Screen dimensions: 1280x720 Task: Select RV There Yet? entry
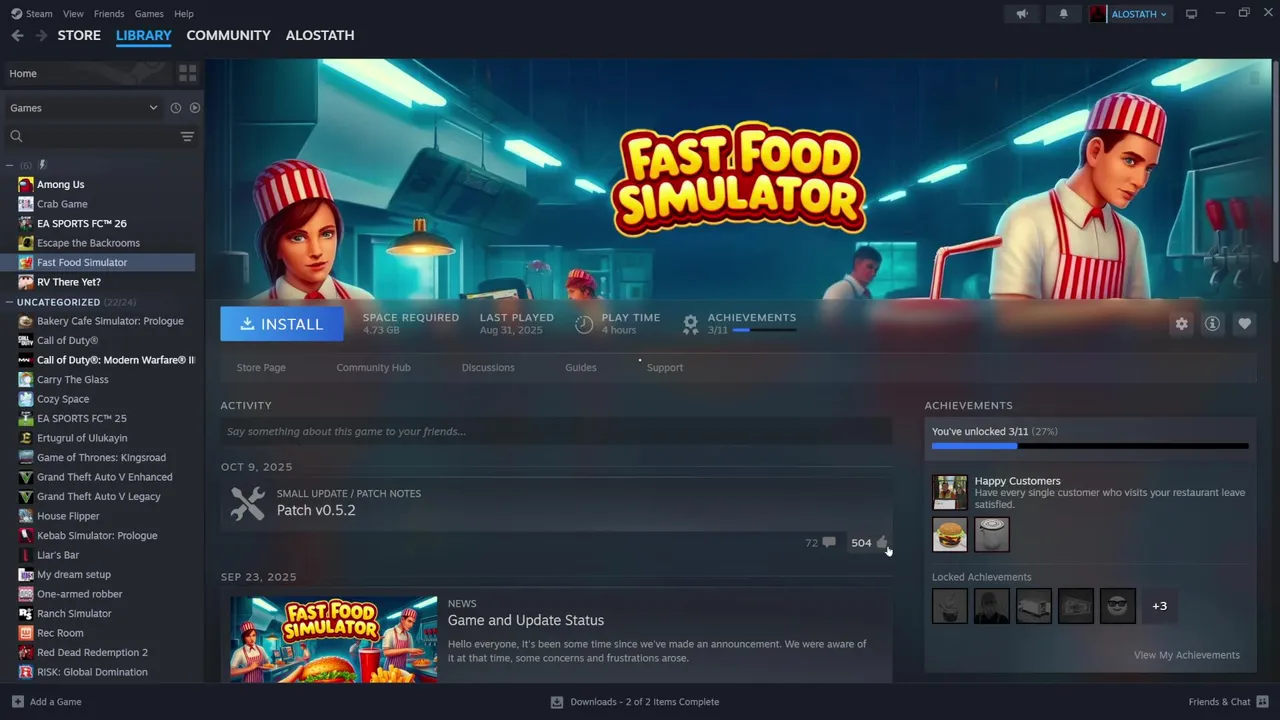[x=68, y=282]
